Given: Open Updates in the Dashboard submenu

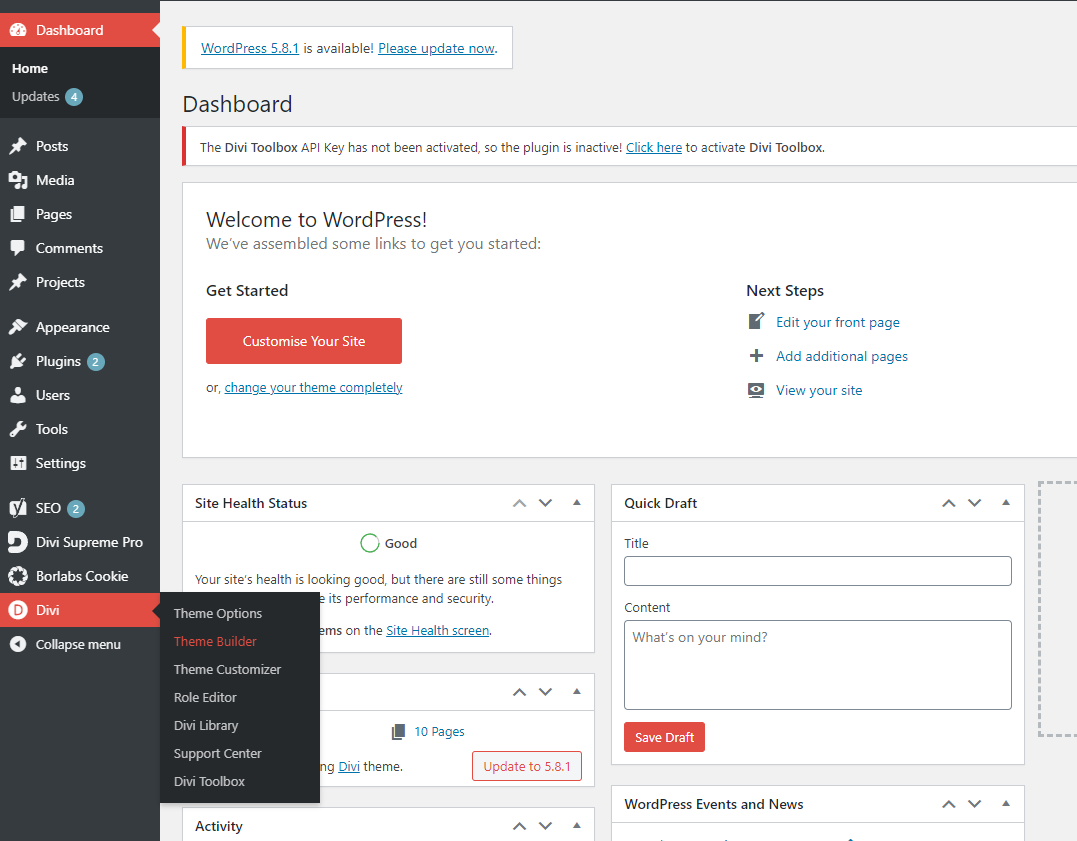Looking at the screenshot, I should point(36,97).
